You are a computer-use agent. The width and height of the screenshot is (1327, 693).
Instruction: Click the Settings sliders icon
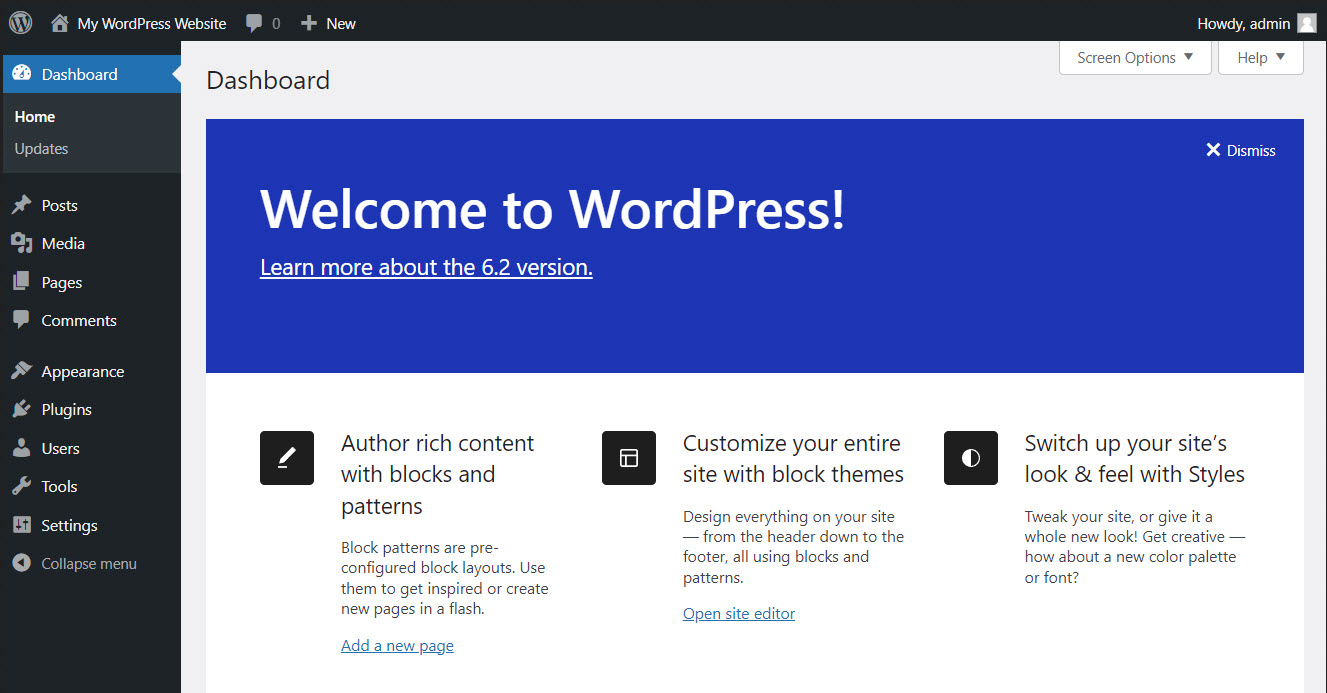[21, 525]
